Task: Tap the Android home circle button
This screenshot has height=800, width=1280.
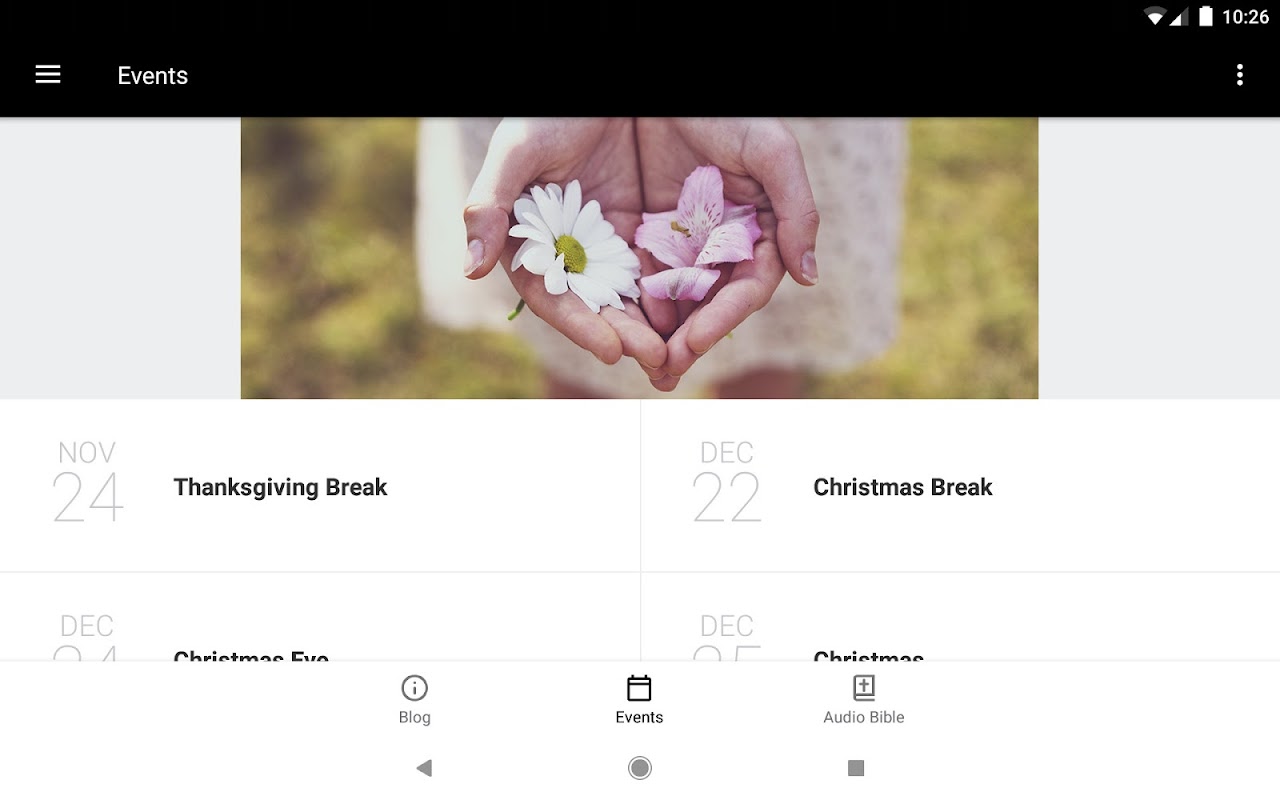Action: 640,768
